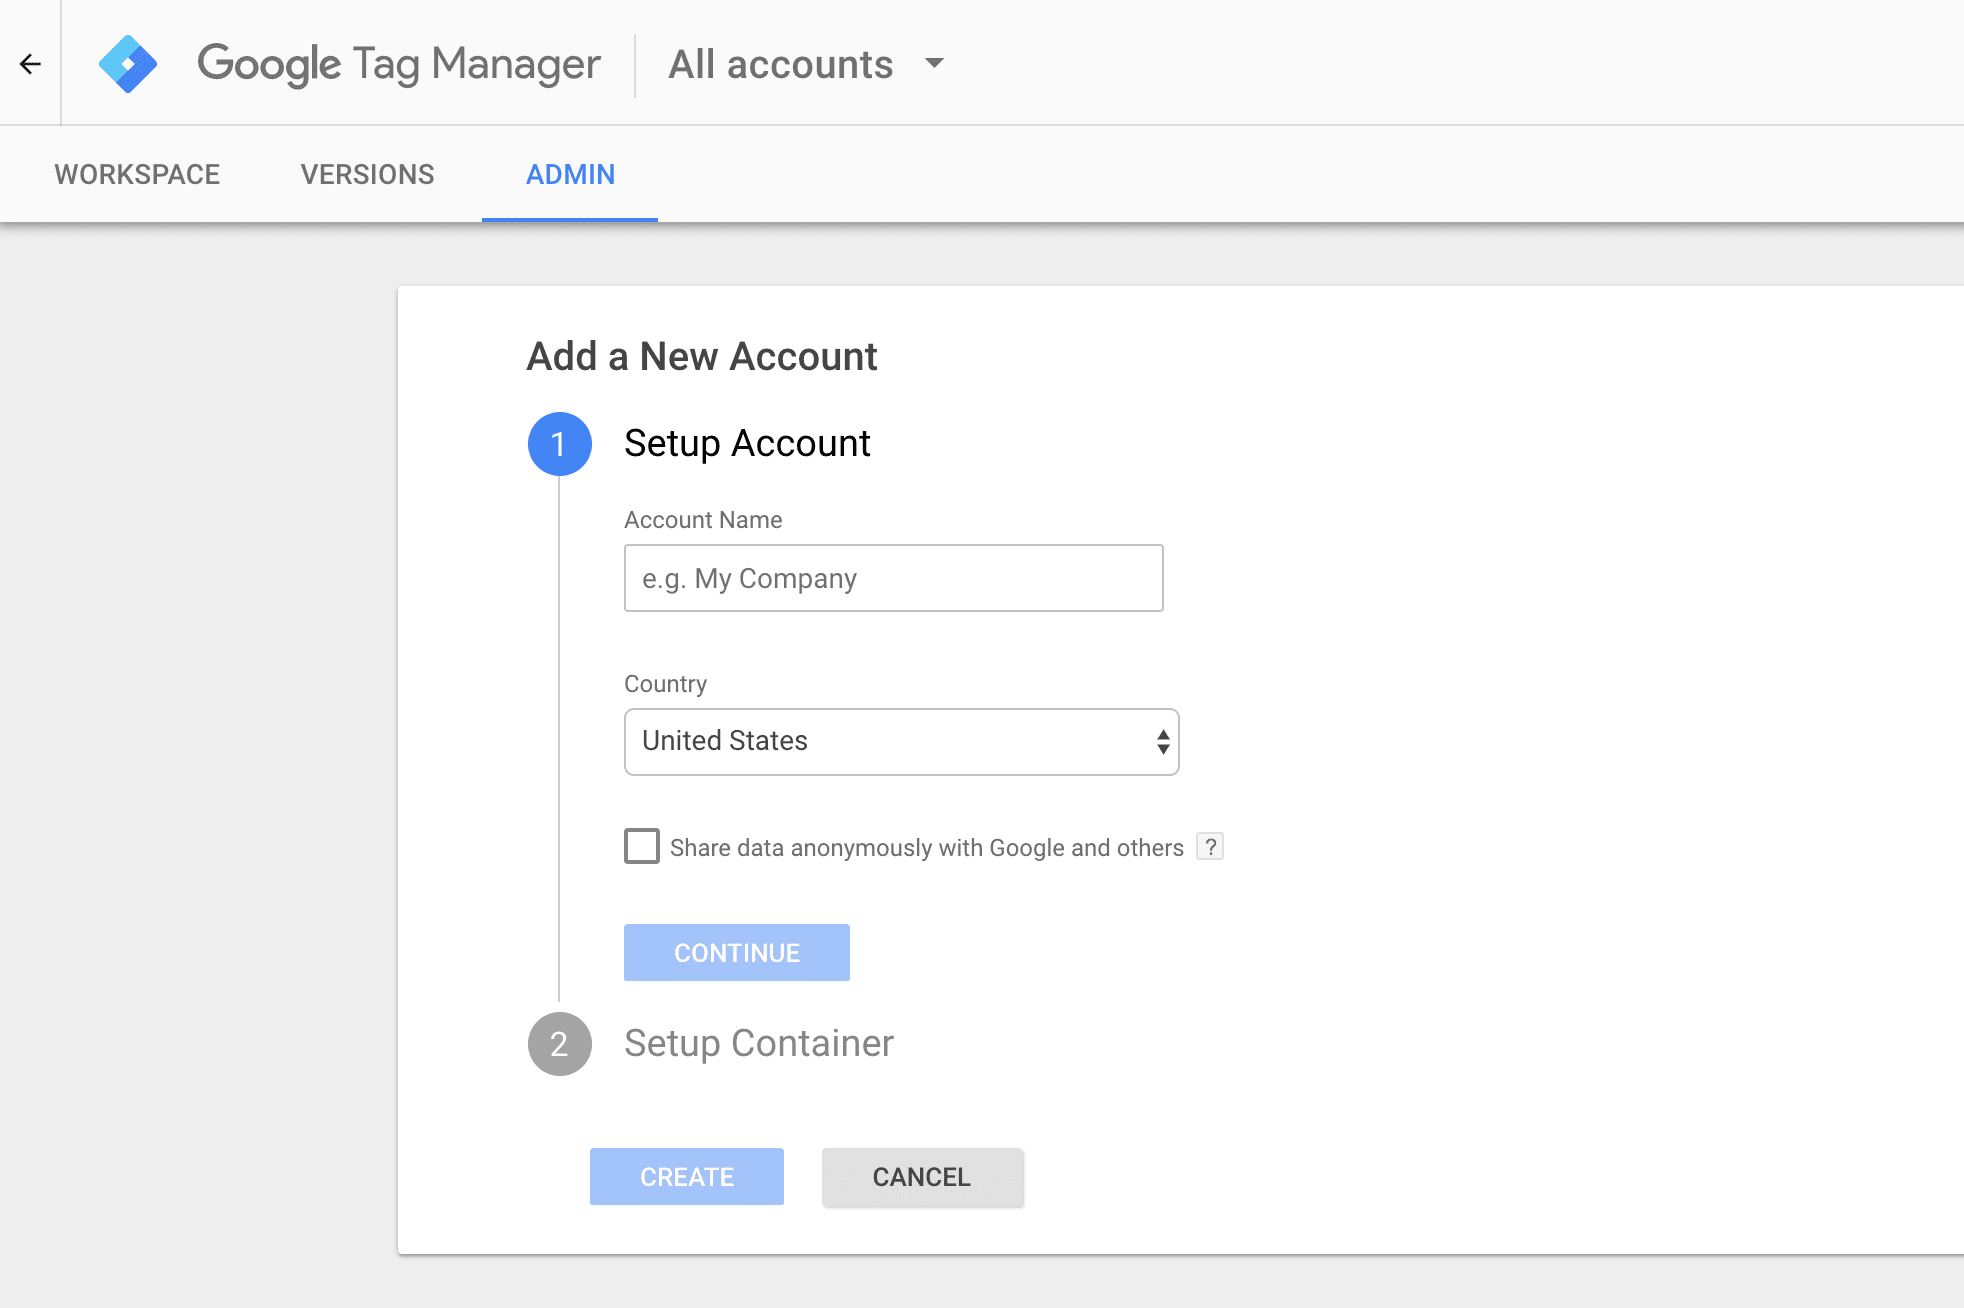Switch to the Versions tab
This screenshot has width=1964, height=1308.
click(x=366, y=174)
